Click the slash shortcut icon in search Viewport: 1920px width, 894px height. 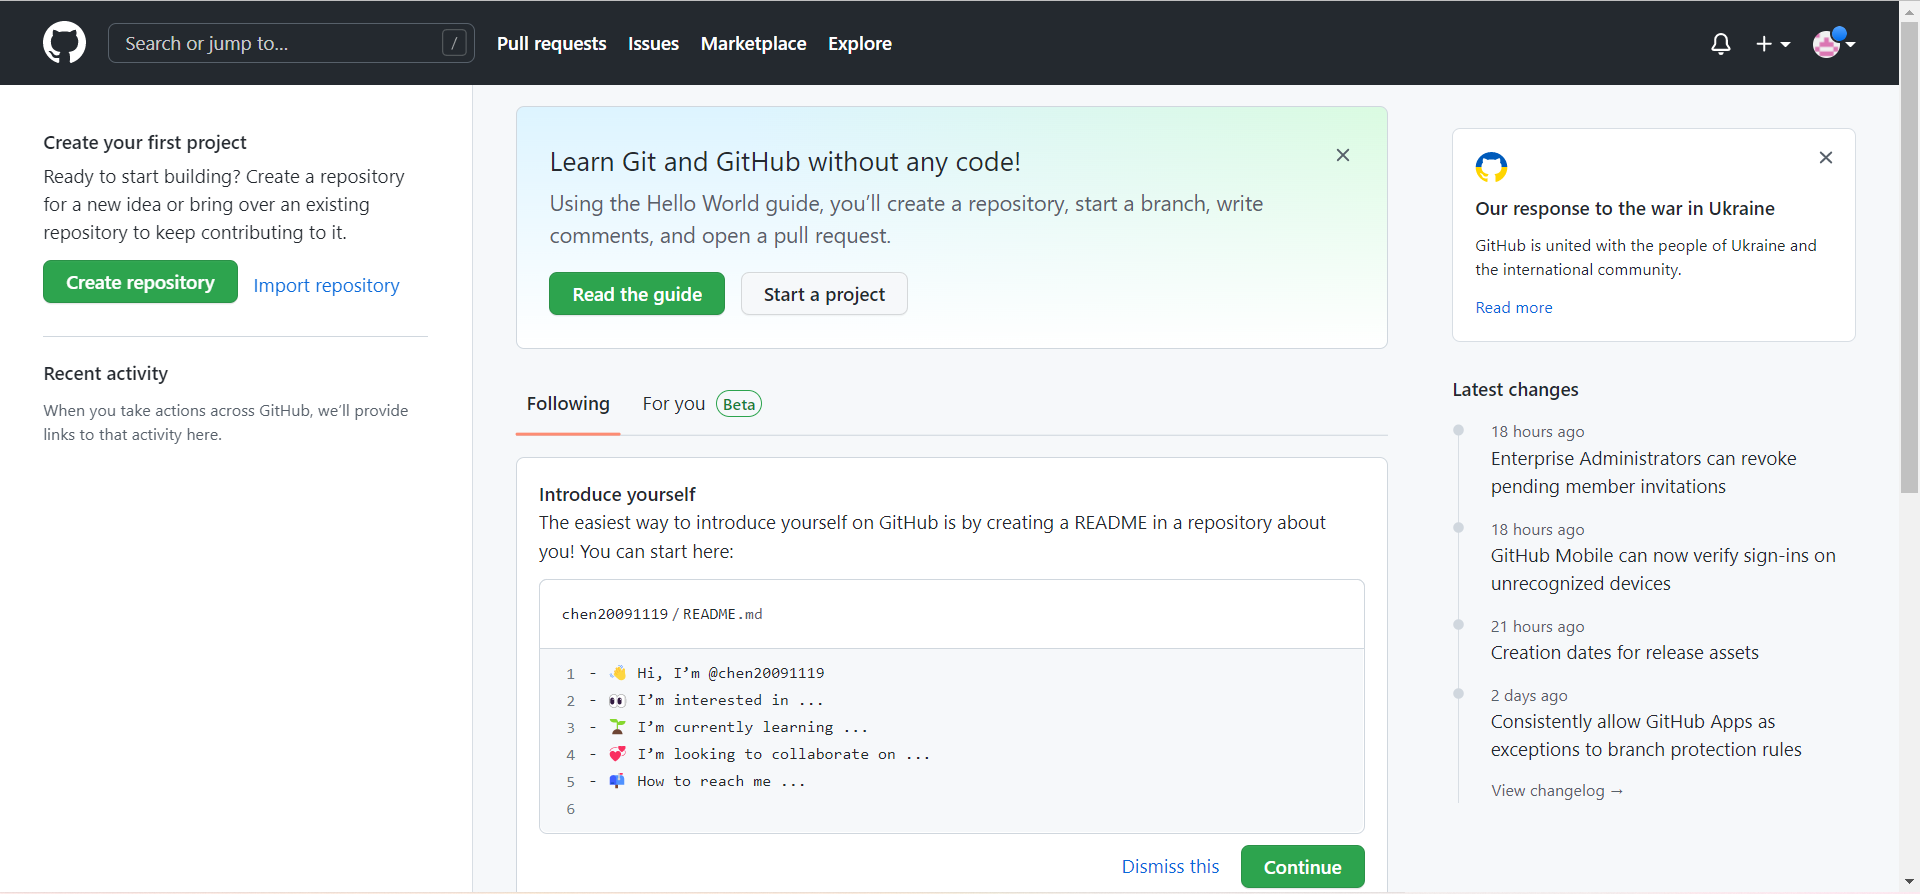tap(454, 43)
